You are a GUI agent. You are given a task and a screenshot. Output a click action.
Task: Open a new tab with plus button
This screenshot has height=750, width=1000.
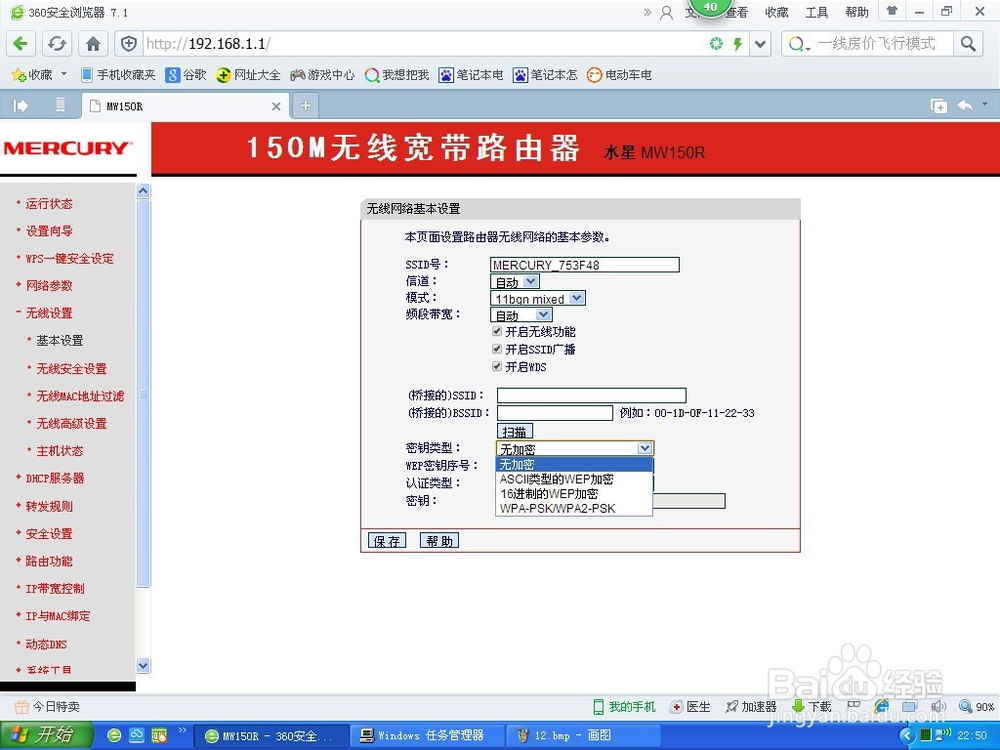(x=305, y=106)
